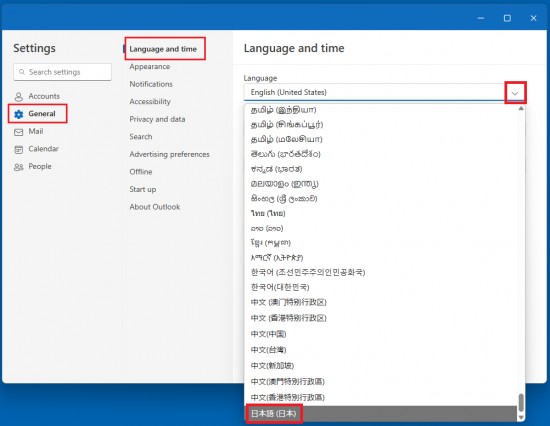The image size is (550, 426).
Task: Select ไทย (ไทย) language option
Action: click(381, 213)
